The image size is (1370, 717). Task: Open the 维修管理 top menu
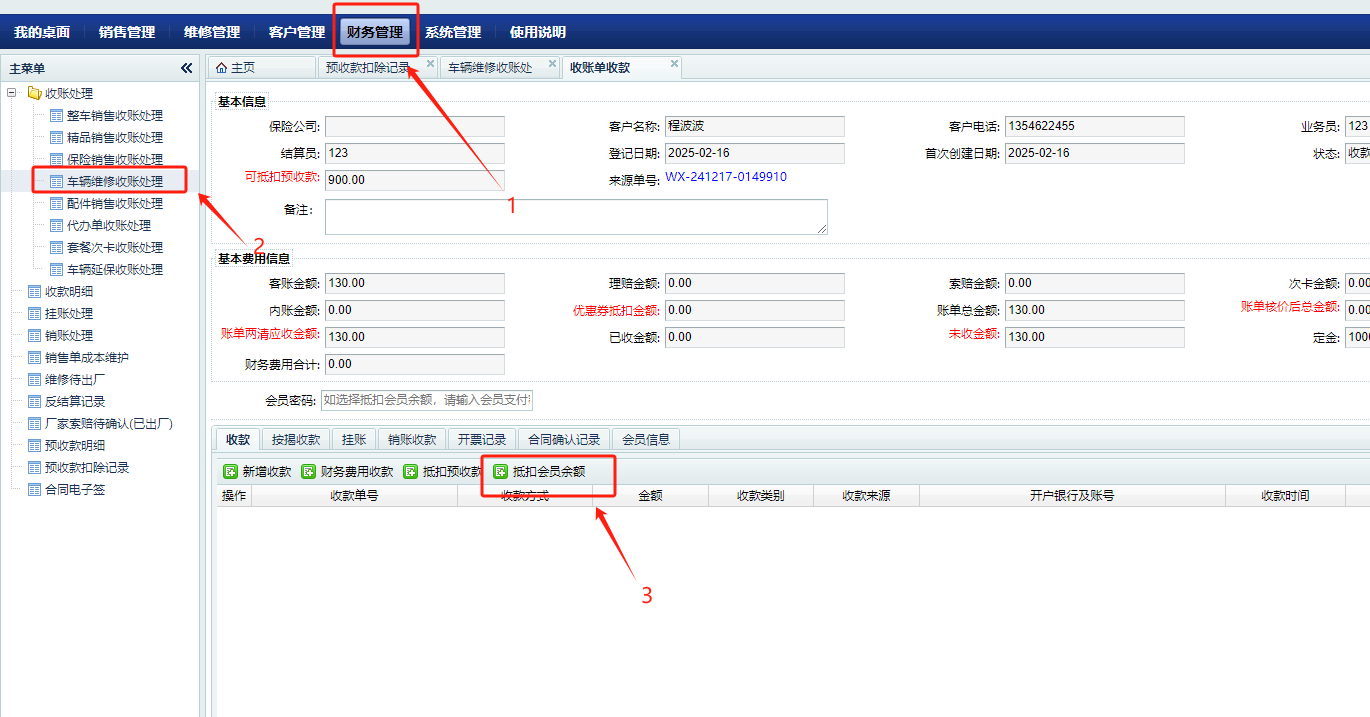click(212, 32)
